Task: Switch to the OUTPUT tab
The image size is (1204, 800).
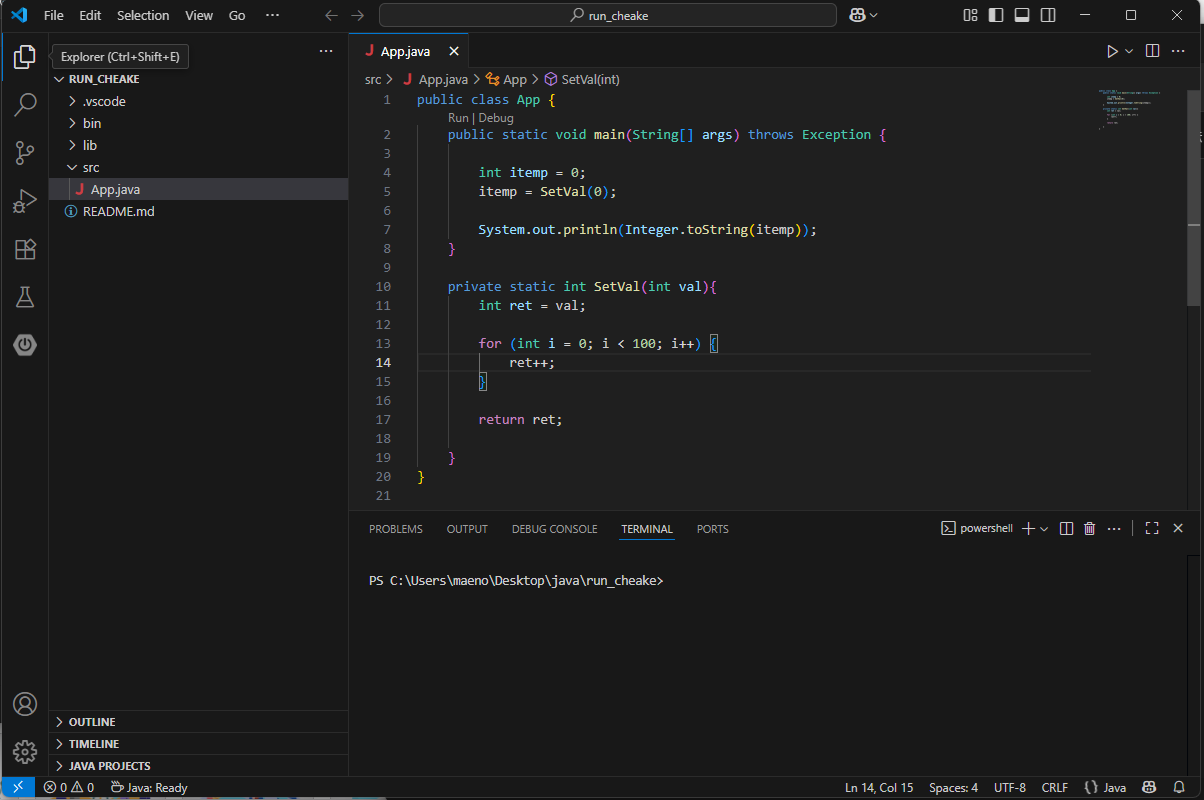Action: coord(467,529)
